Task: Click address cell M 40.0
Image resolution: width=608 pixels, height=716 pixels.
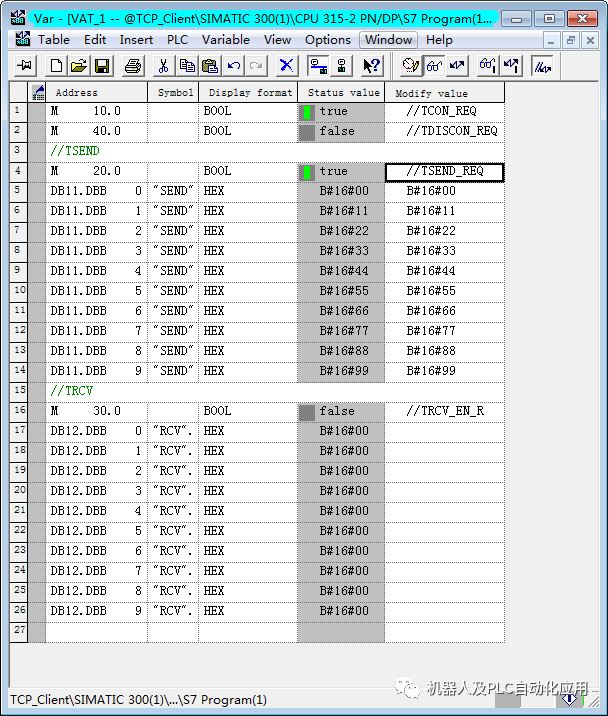Action: pyautogui.click(x=96, y=132)
